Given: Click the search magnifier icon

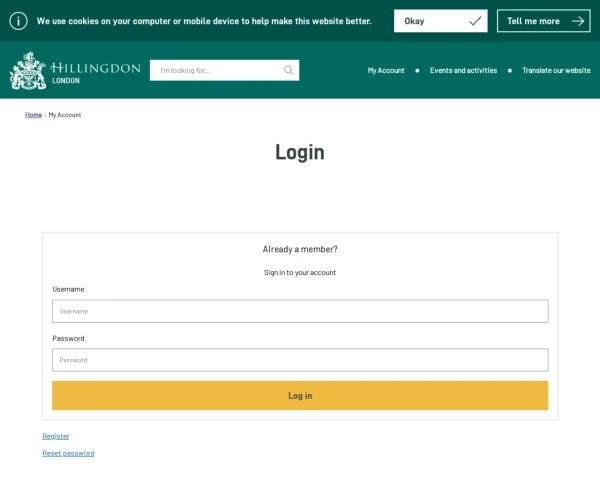Looking at the screenshot, I should coord(289,70).
